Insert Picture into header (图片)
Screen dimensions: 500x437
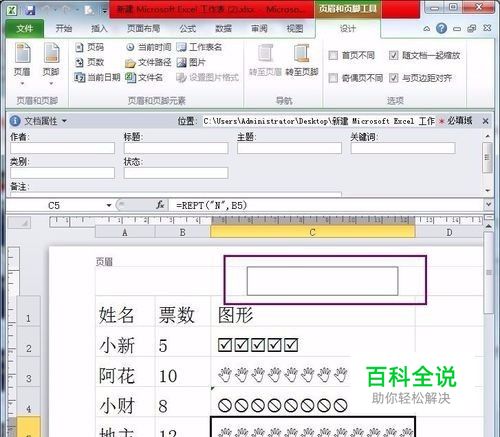click(191, 62)
